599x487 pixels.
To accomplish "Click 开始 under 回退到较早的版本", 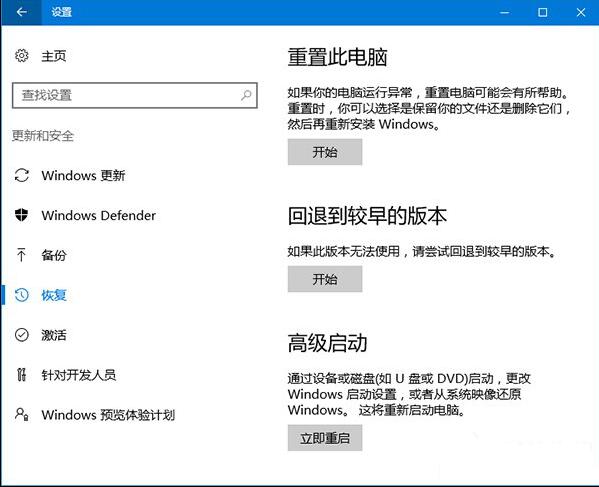I will tap(325, 279).
